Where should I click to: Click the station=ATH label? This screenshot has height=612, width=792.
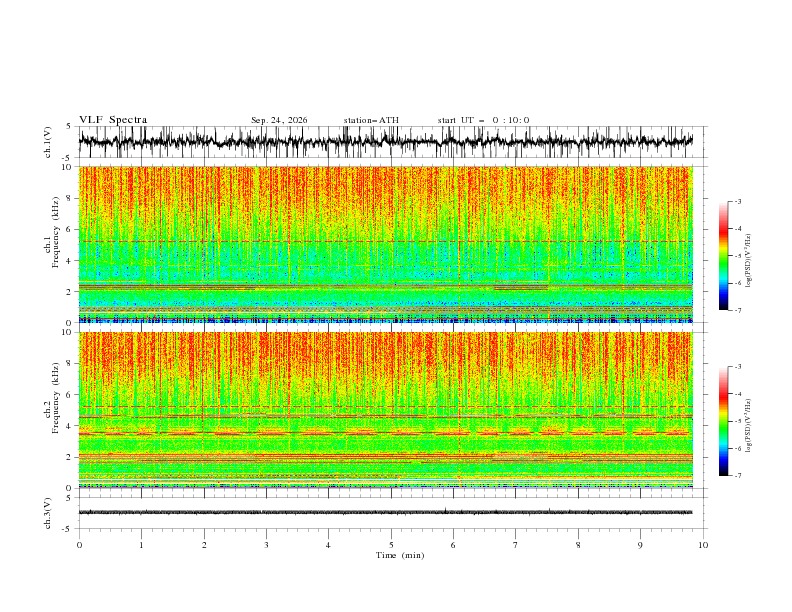371,120
